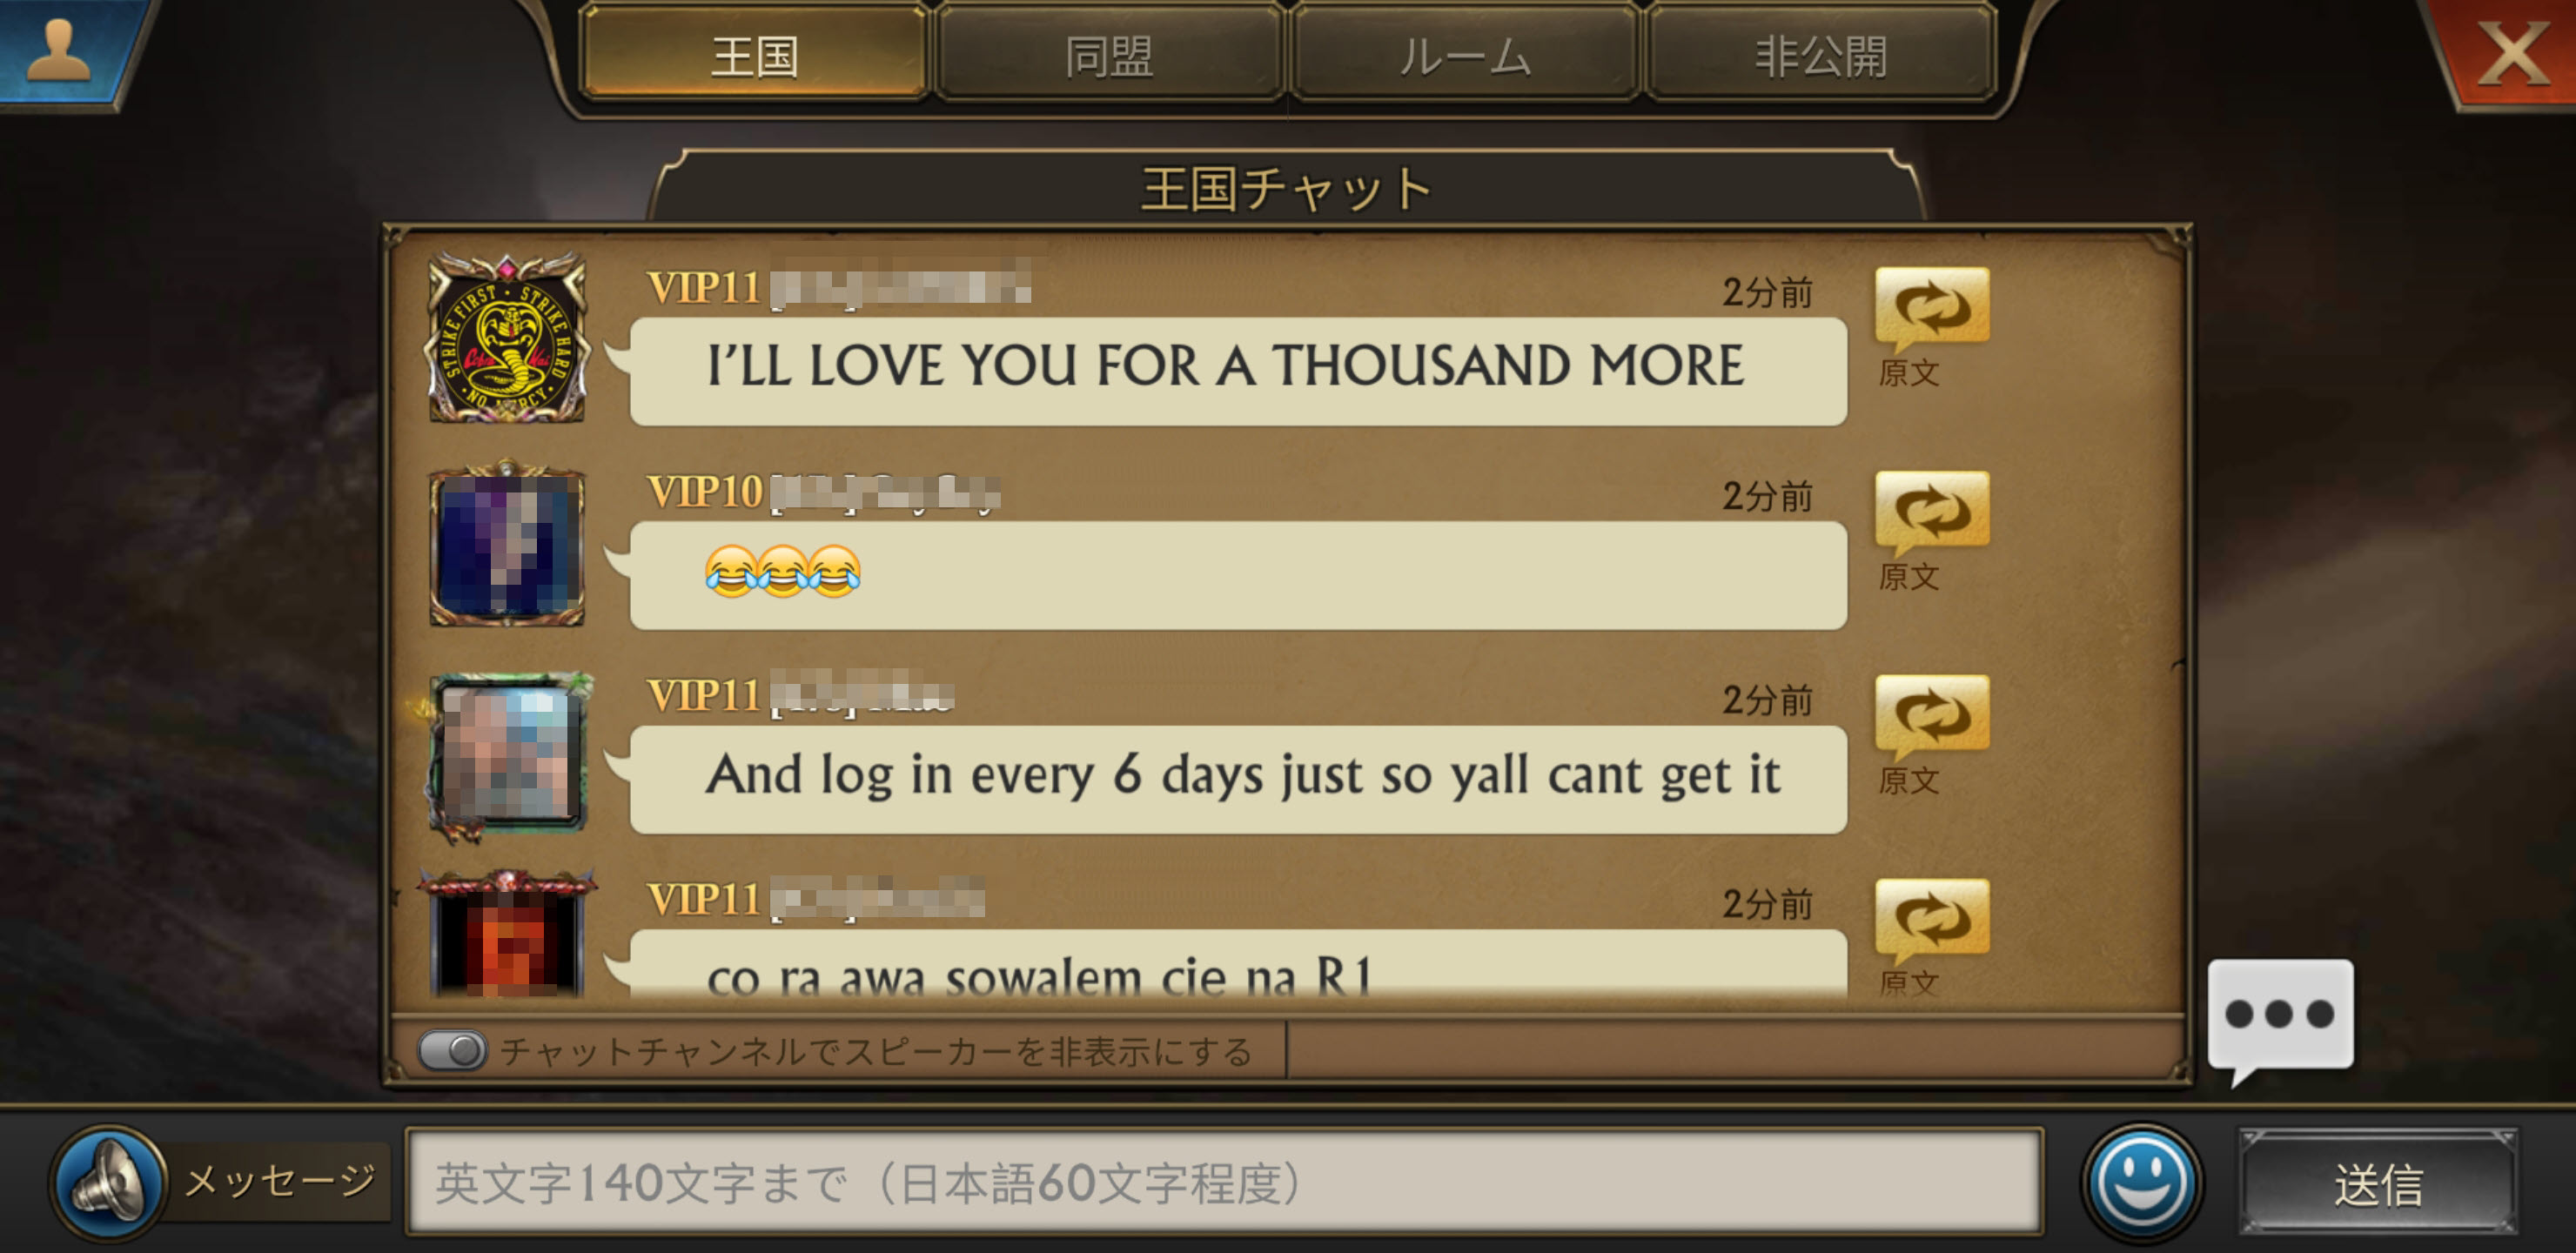Image resolution: width=2576 pixels, height=1253 pixels.
Task: View the Cobra Kai avatar player
Action: click(507, 338)
